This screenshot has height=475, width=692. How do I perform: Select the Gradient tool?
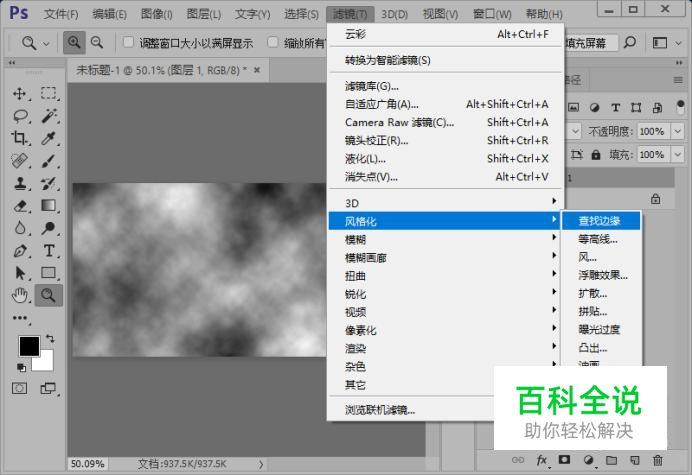point(48,206)
